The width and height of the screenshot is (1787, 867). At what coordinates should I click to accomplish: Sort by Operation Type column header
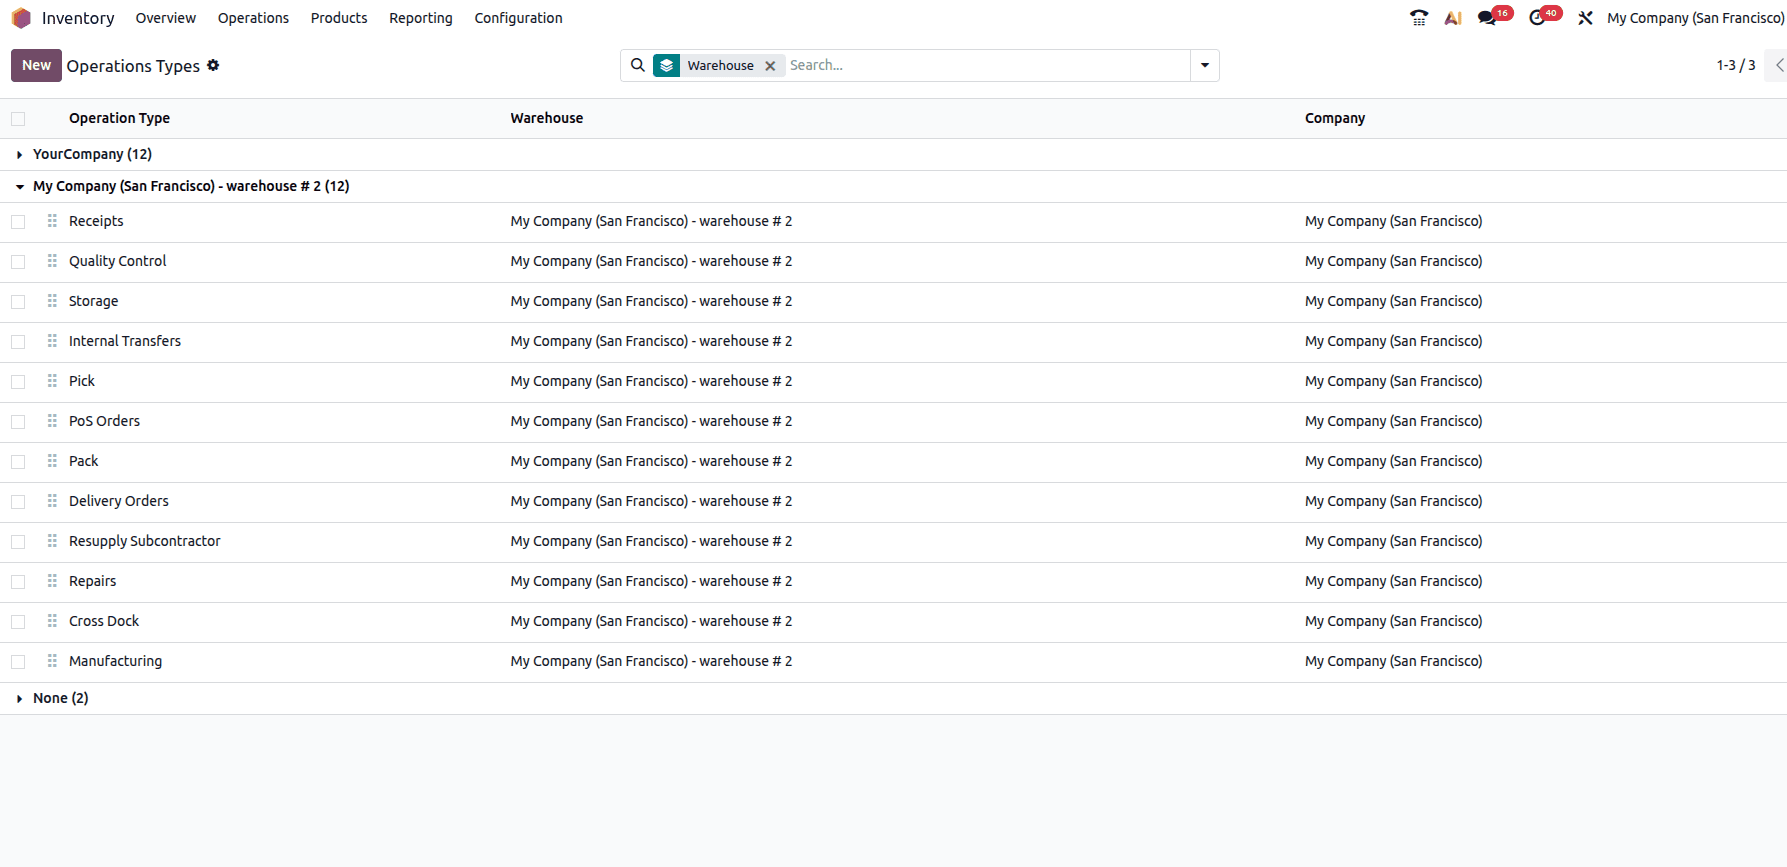tap(119, 118)
